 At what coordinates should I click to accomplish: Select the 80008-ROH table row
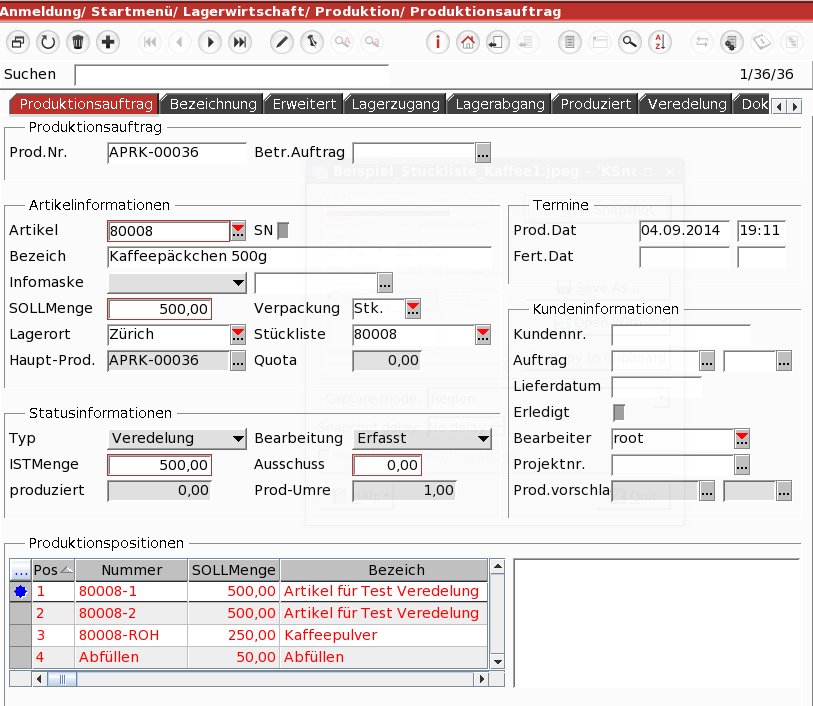pos(249,636)
